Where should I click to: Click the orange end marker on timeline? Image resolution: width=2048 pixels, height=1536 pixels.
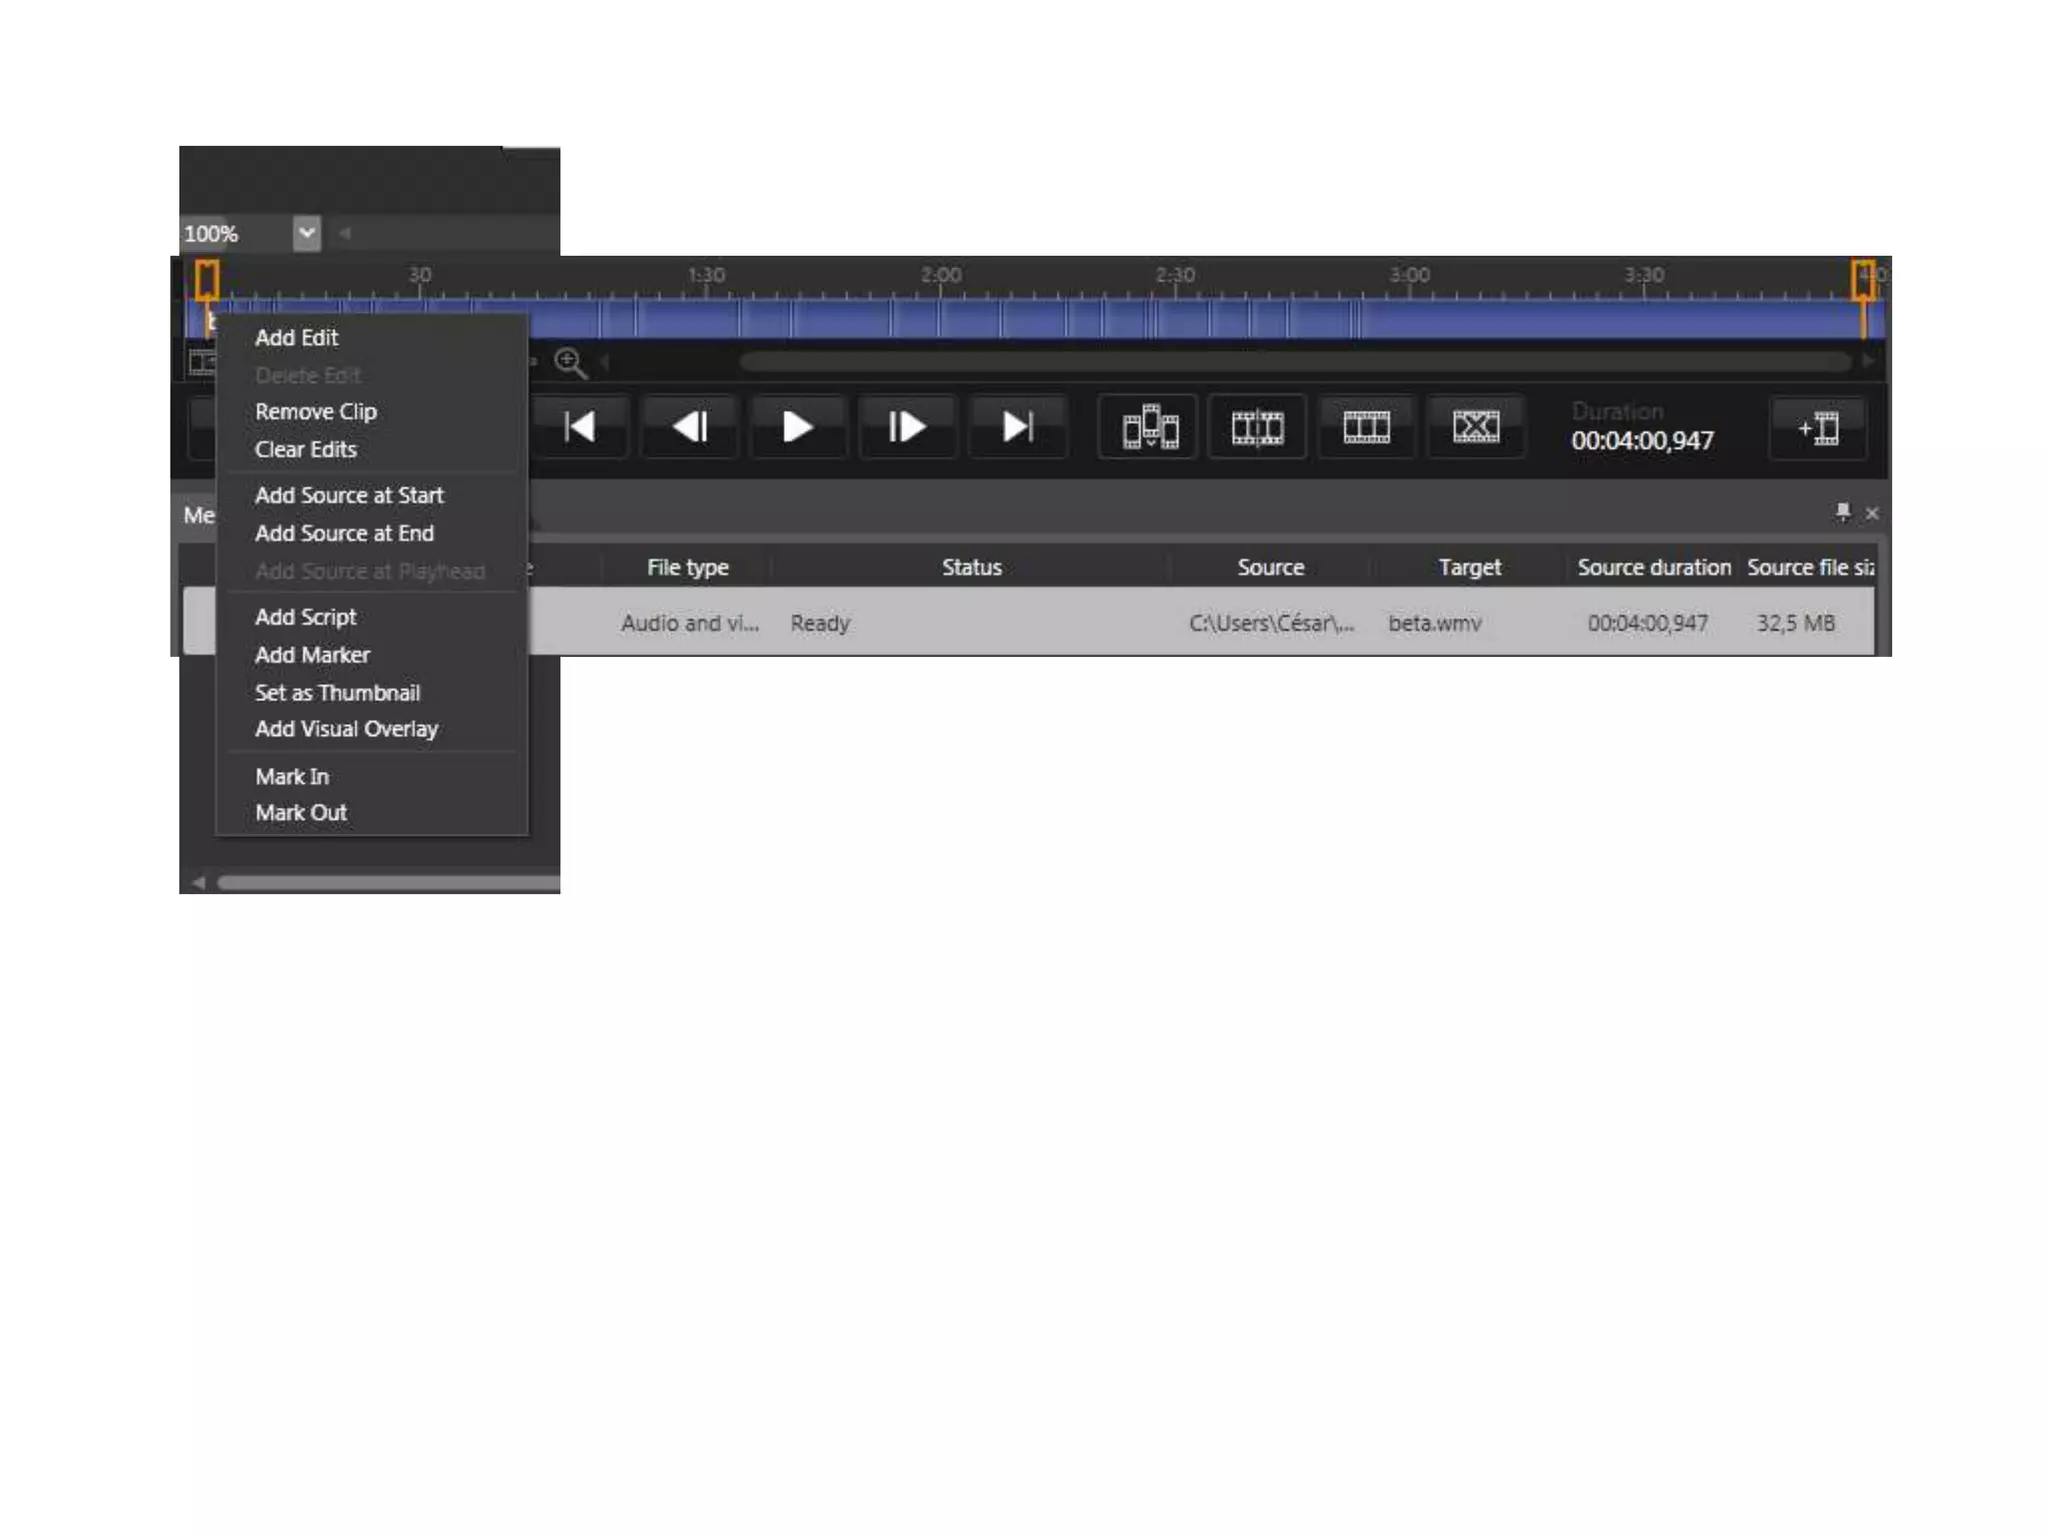(1863, 280)
